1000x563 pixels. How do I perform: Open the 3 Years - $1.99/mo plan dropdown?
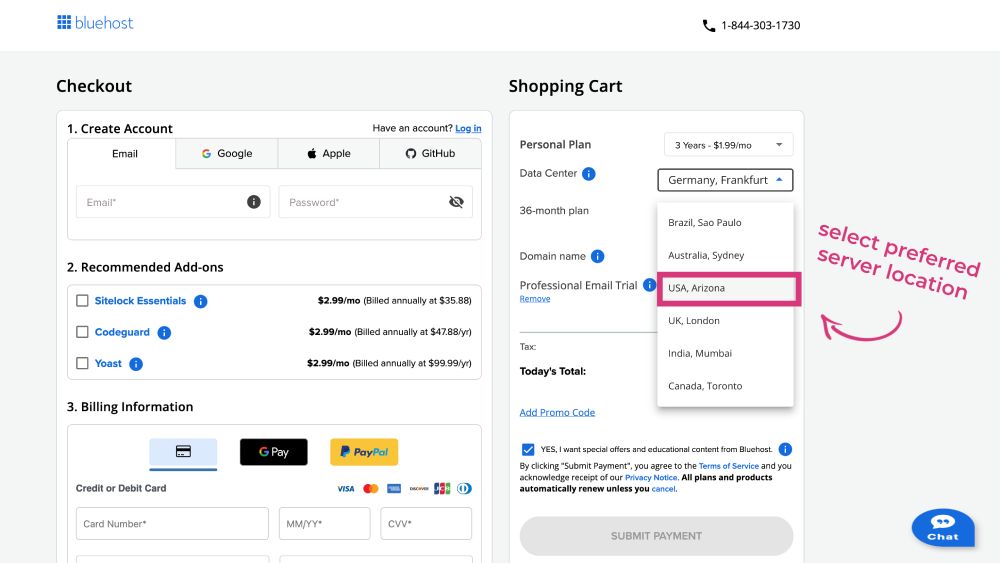coord(728,145)
